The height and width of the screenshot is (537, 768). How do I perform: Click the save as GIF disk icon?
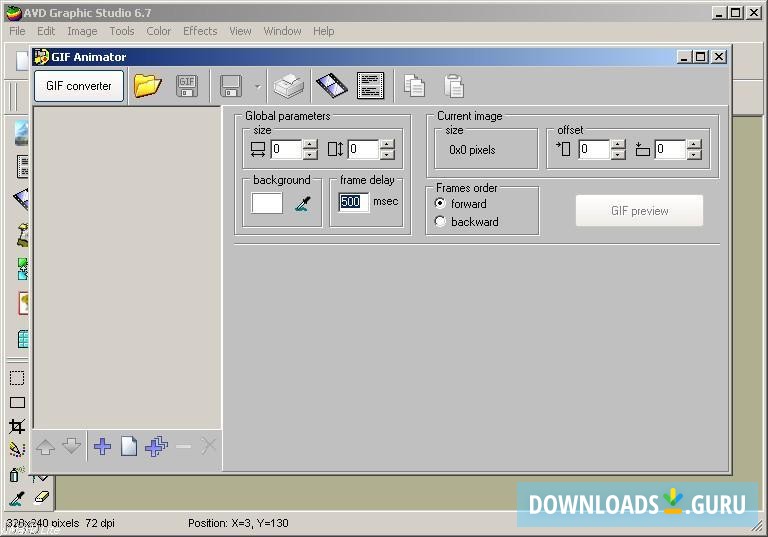(x=187, y=86)
